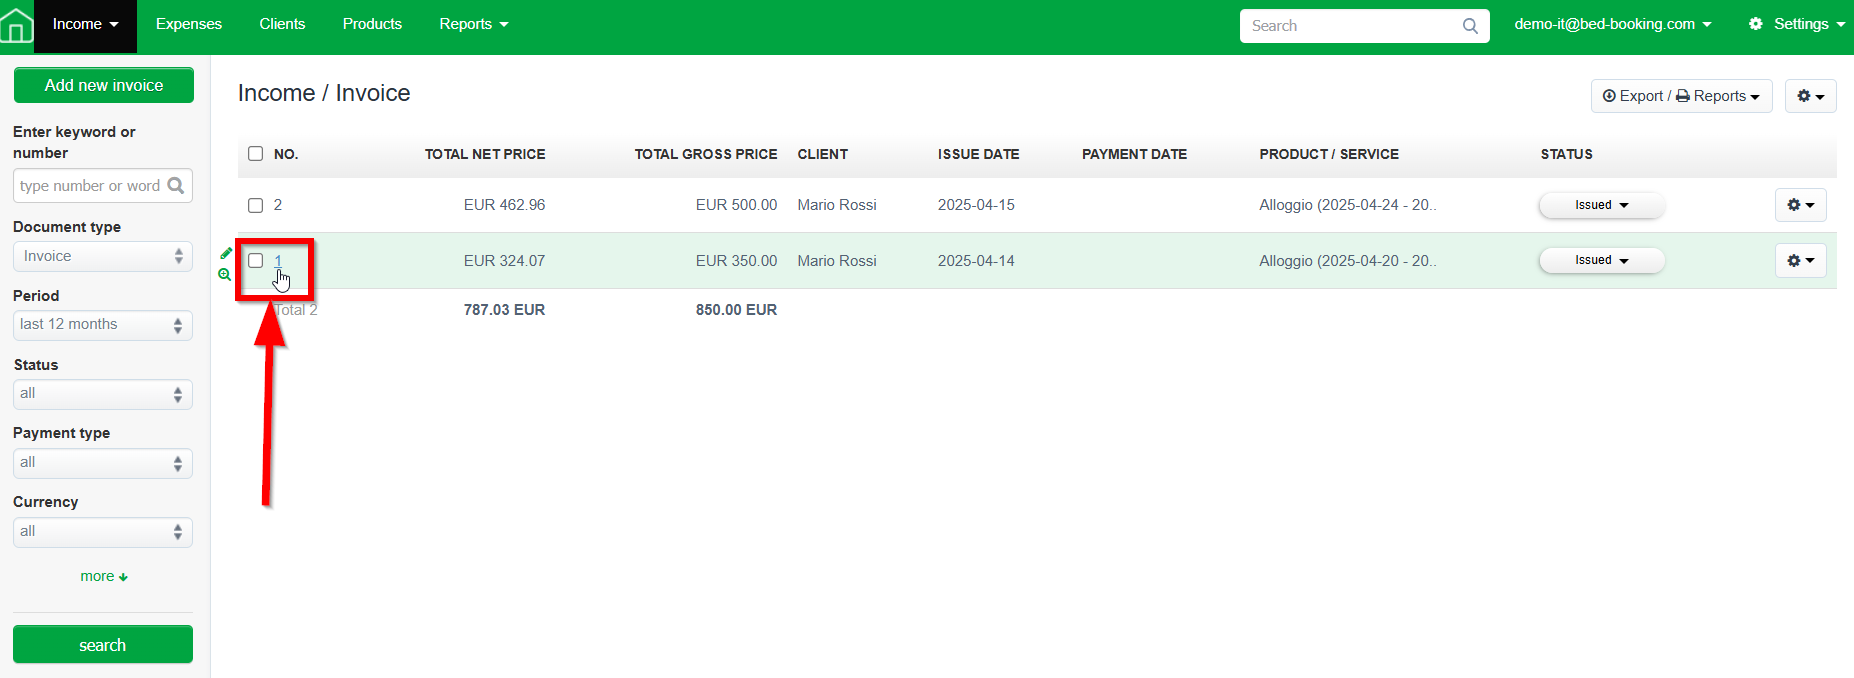Click EUR 500.00 gross price cell
Image resolution: width=1854 pixels, height=678 pixels.
(x=736, y=205)
